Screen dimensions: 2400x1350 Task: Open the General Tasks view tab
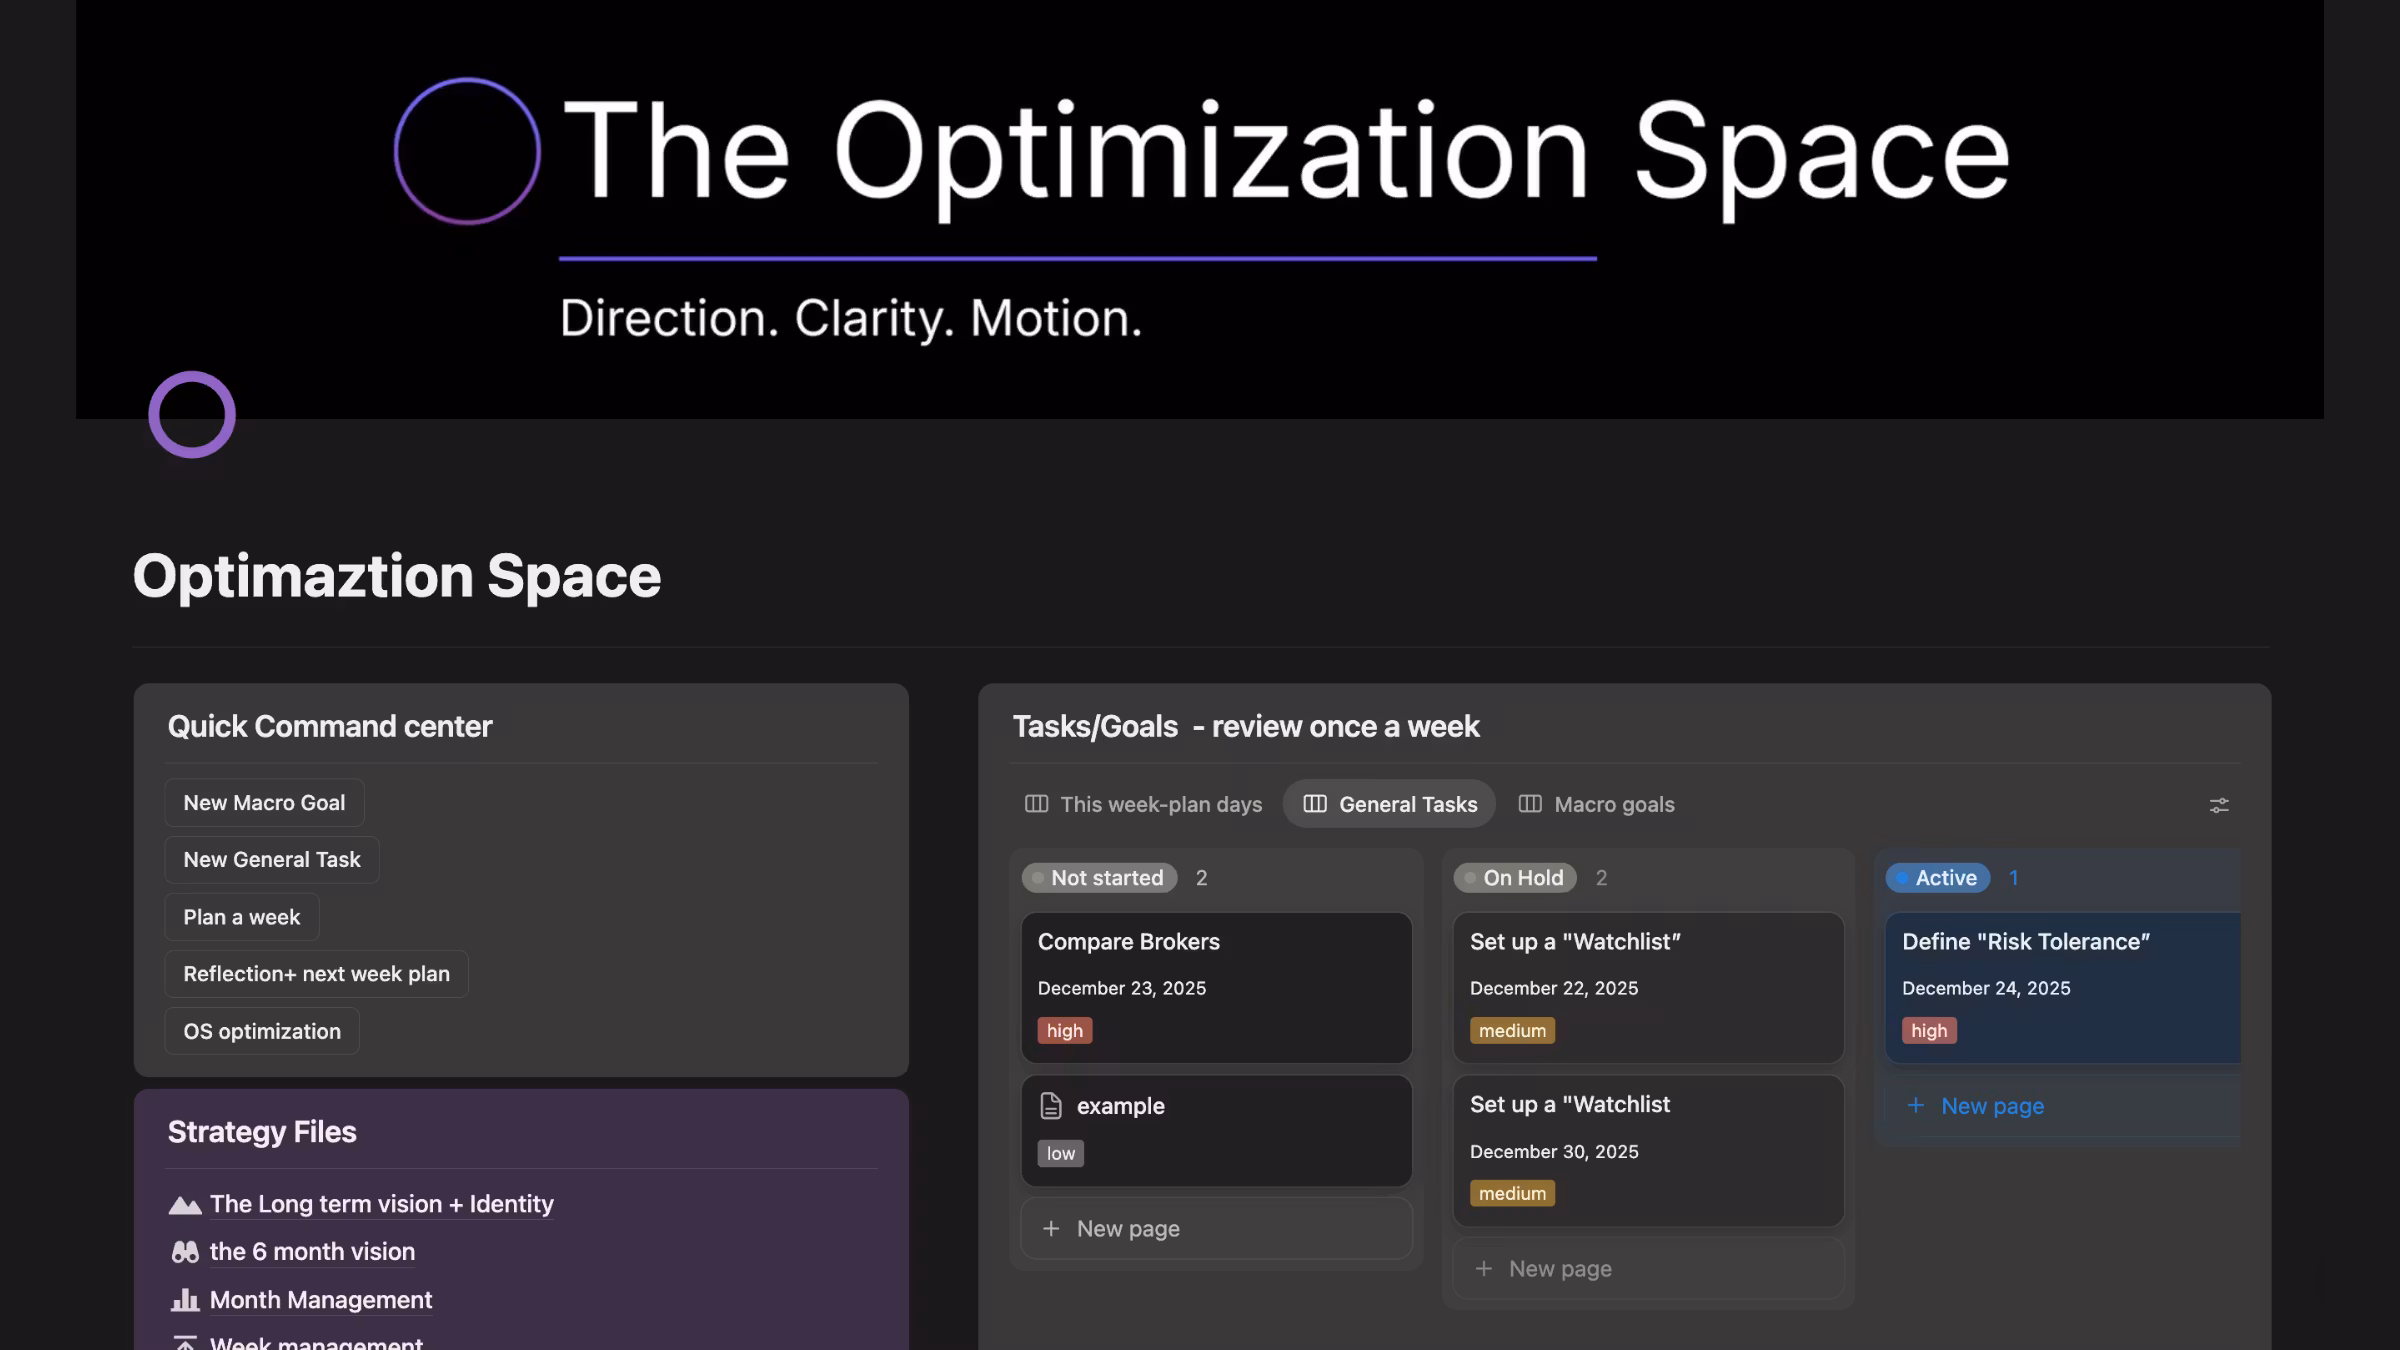point(1390,805)
